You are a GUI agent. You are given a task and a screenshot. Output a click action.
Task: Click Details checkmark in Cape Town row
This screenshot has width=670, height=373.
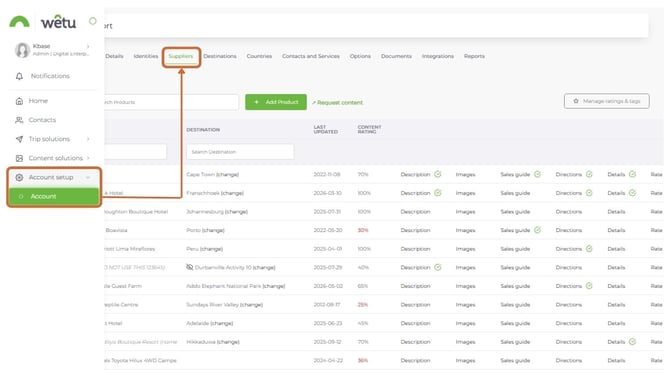pos(632,174)
